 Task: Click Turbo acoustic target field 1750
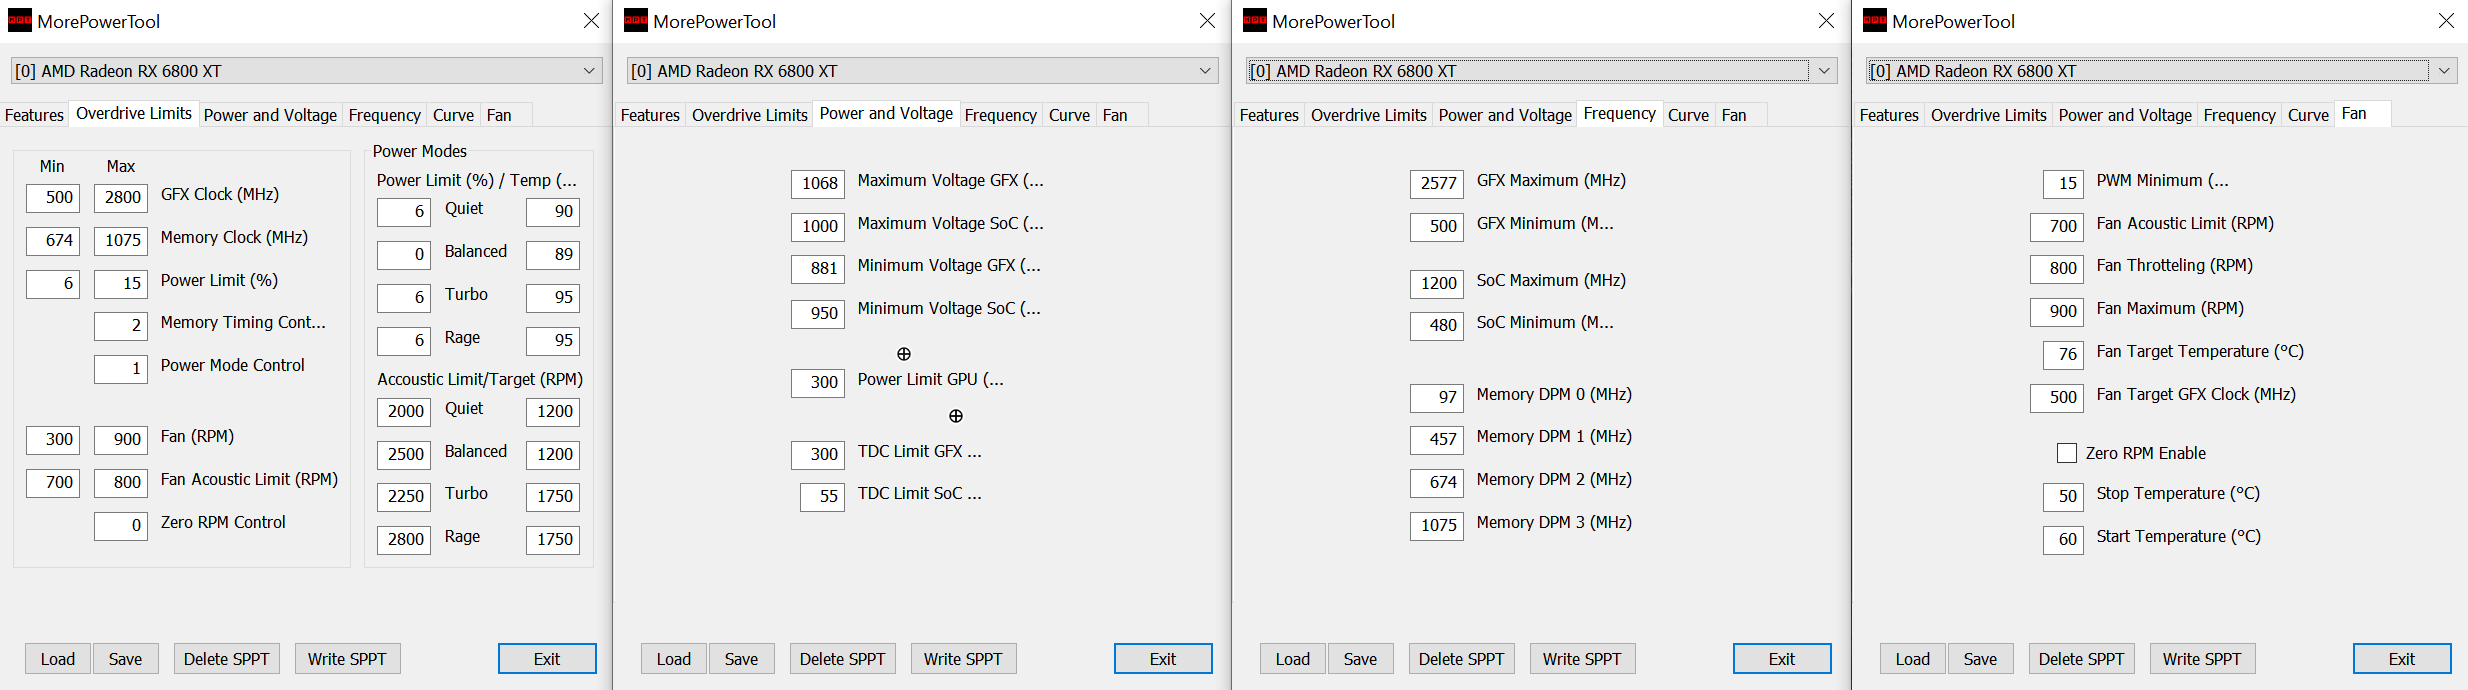click(x=553, y=497)
